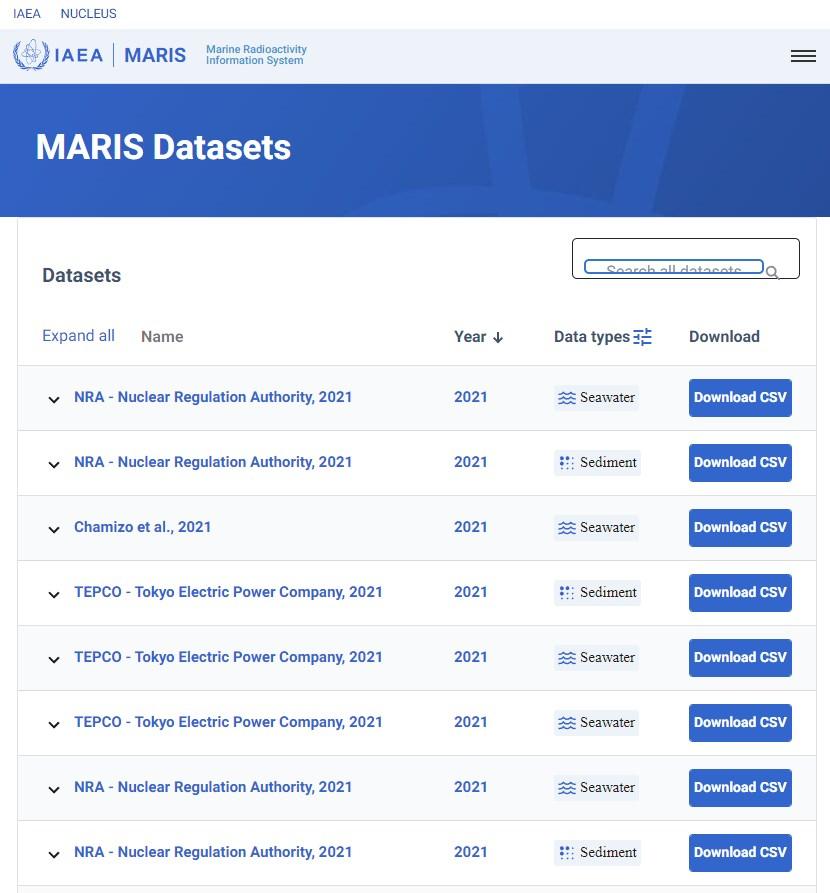The image size is (830, 893).
Task: Download CSV for TEPCO Sediment dataset
Action: [740, 592]
